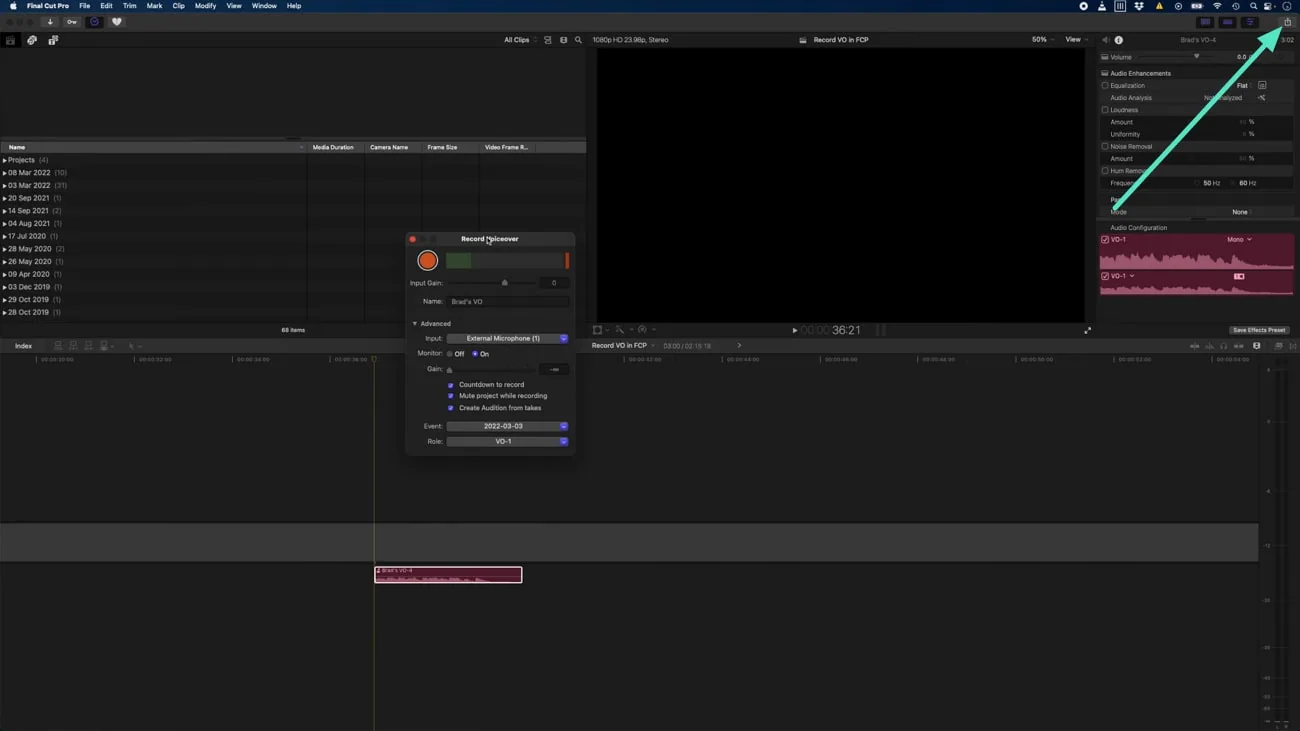
Task: Switch to the Info inspector icon
Action: (x=1118, y=40)
